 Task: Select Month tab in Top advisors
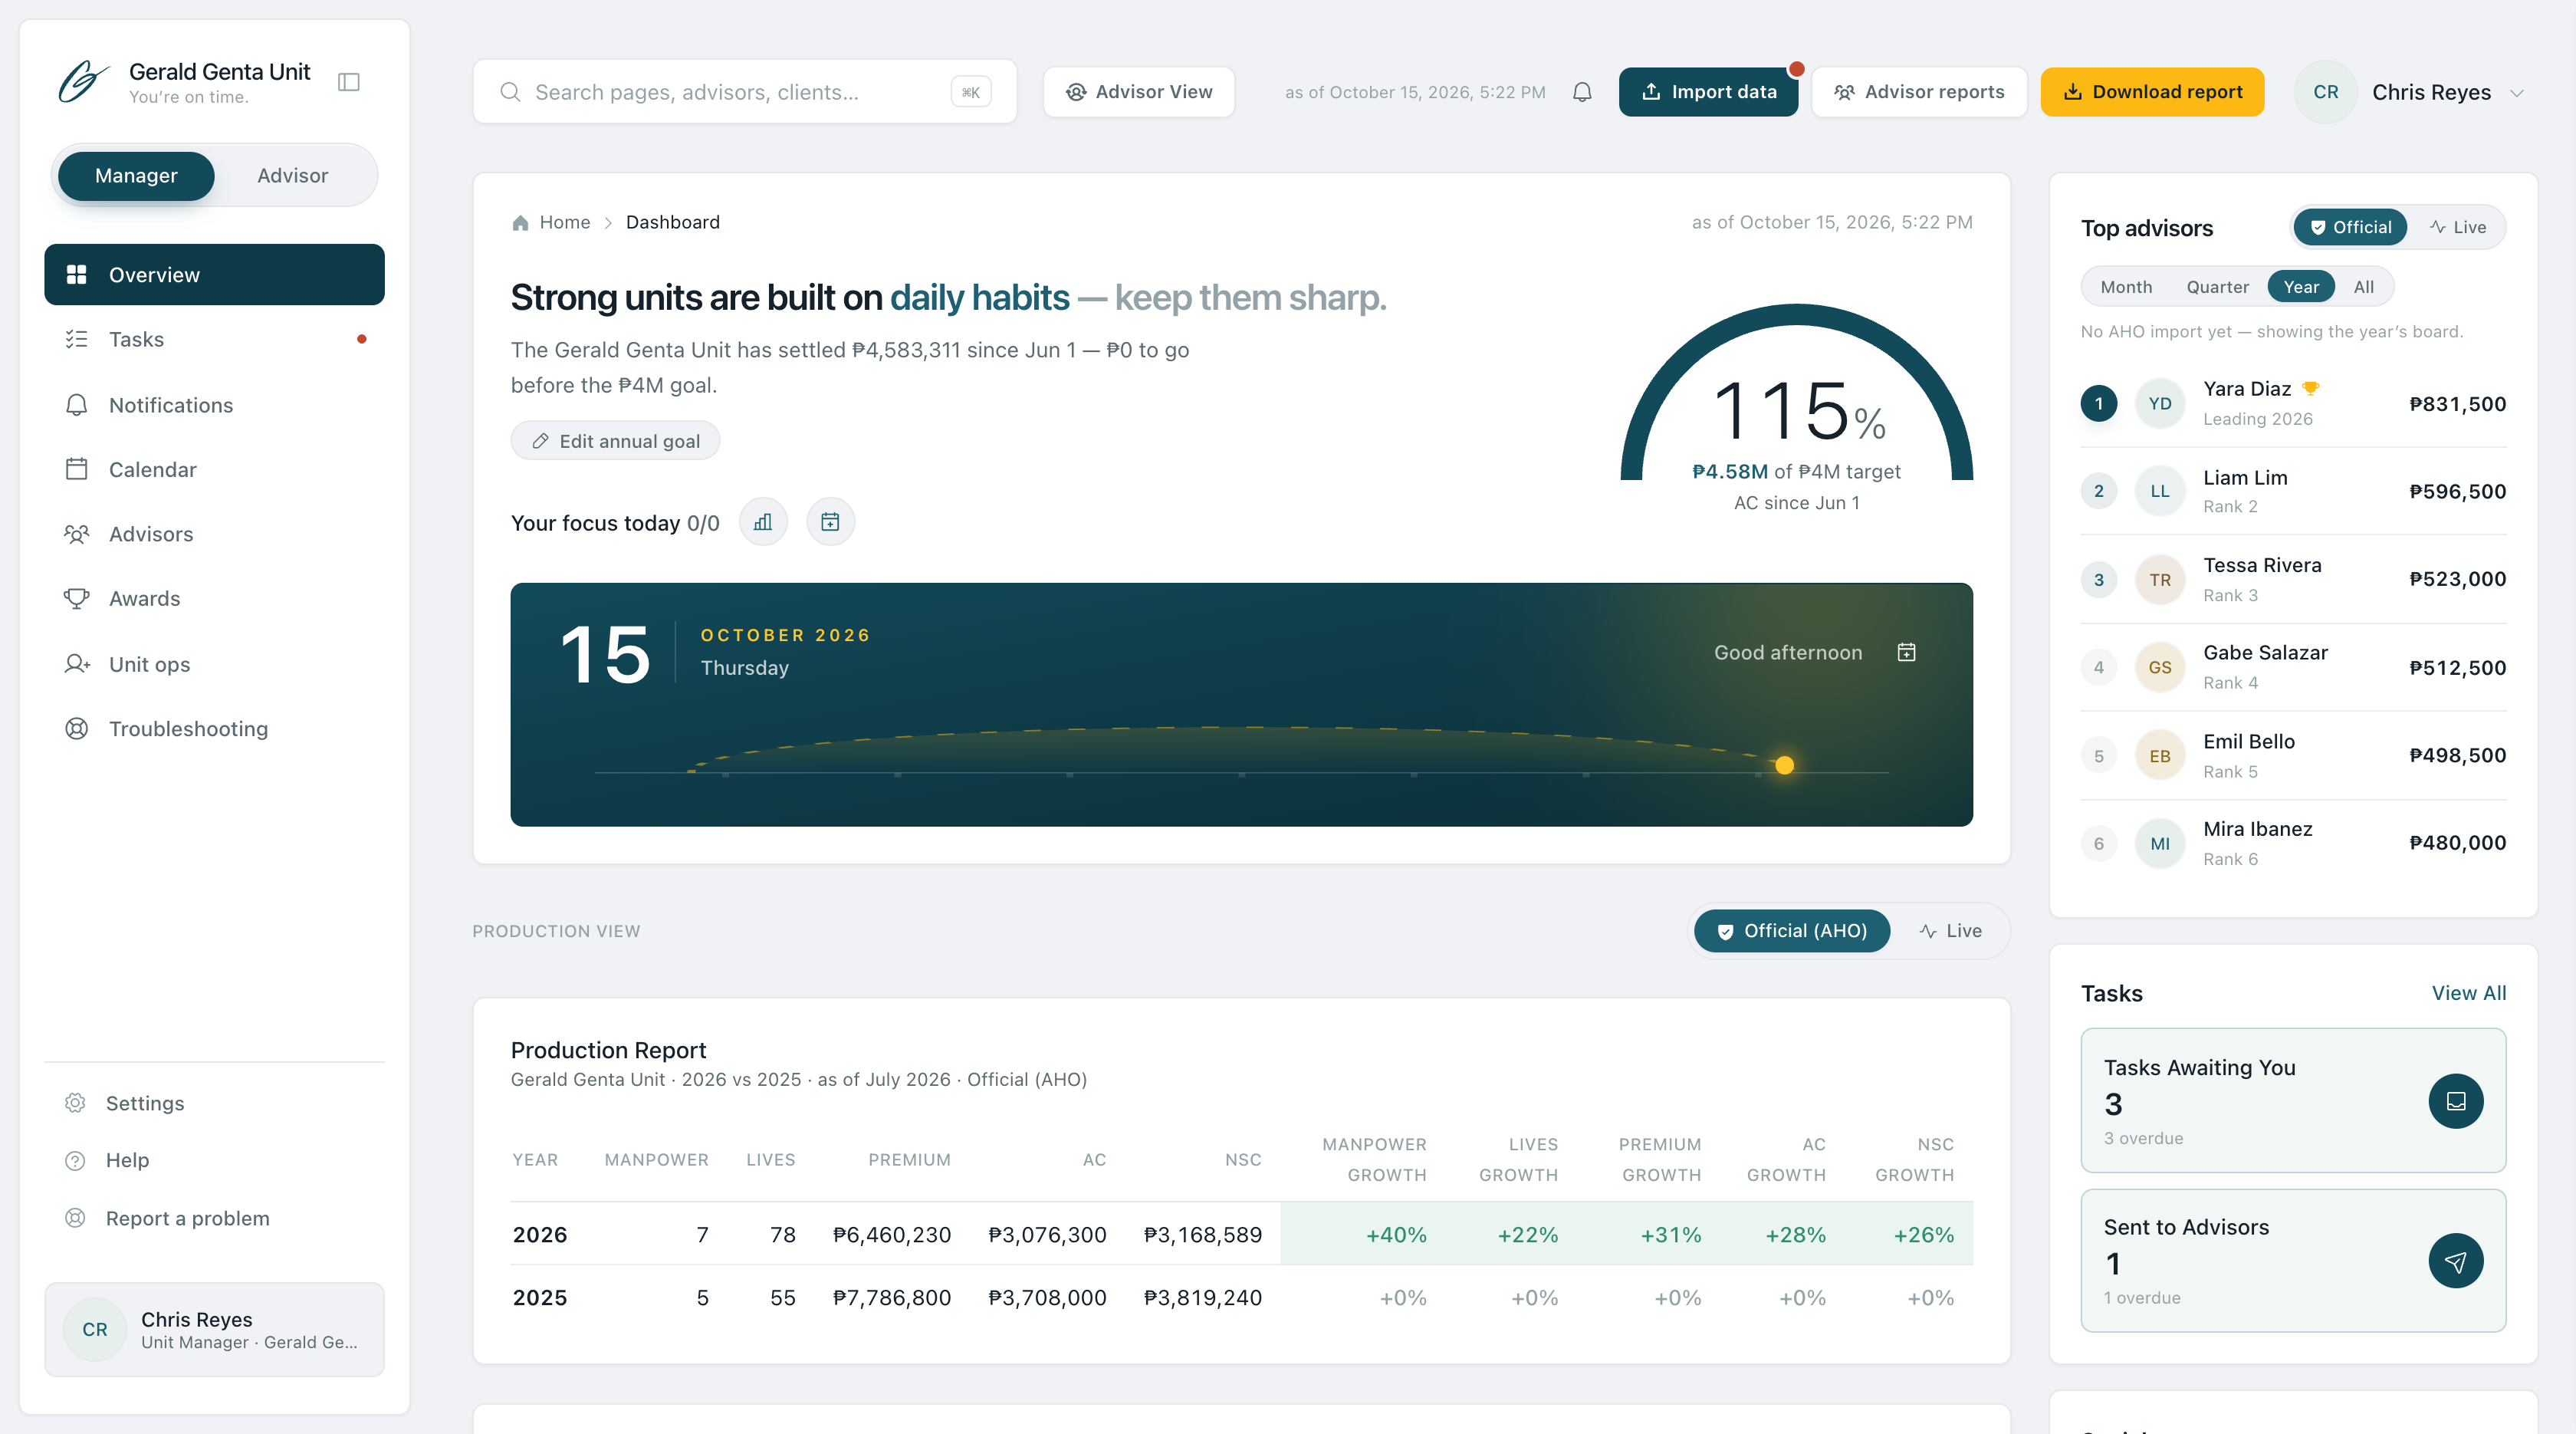pyautogui.click(x=2126, y=287)
